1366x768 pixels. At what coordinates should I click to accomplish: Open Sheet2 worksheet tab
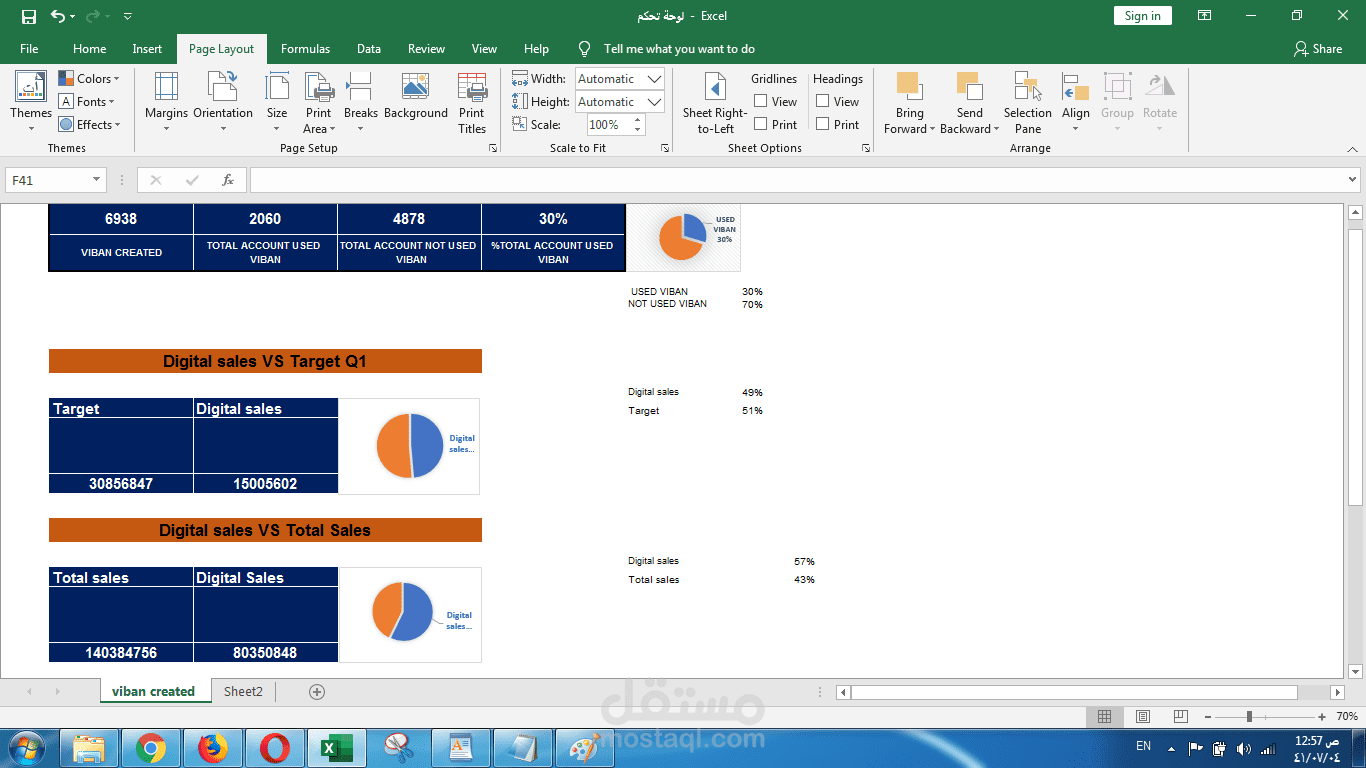243,691
